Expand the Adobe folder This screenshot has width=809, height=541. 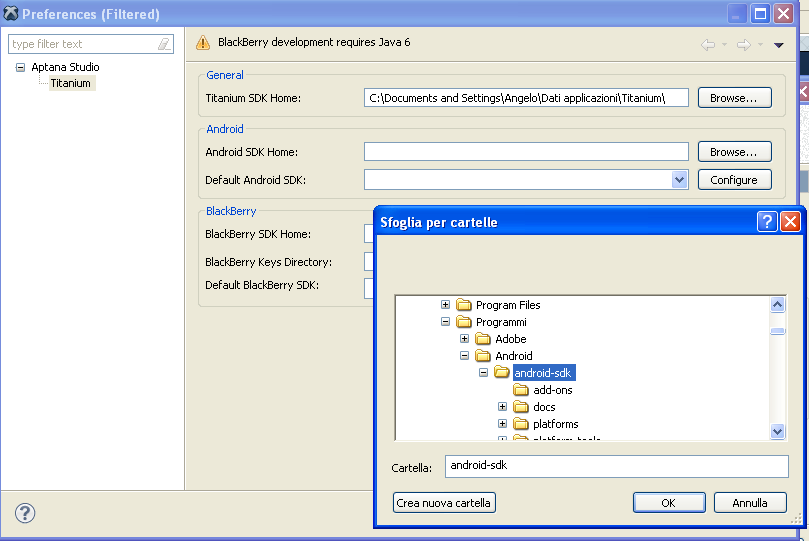464,338
